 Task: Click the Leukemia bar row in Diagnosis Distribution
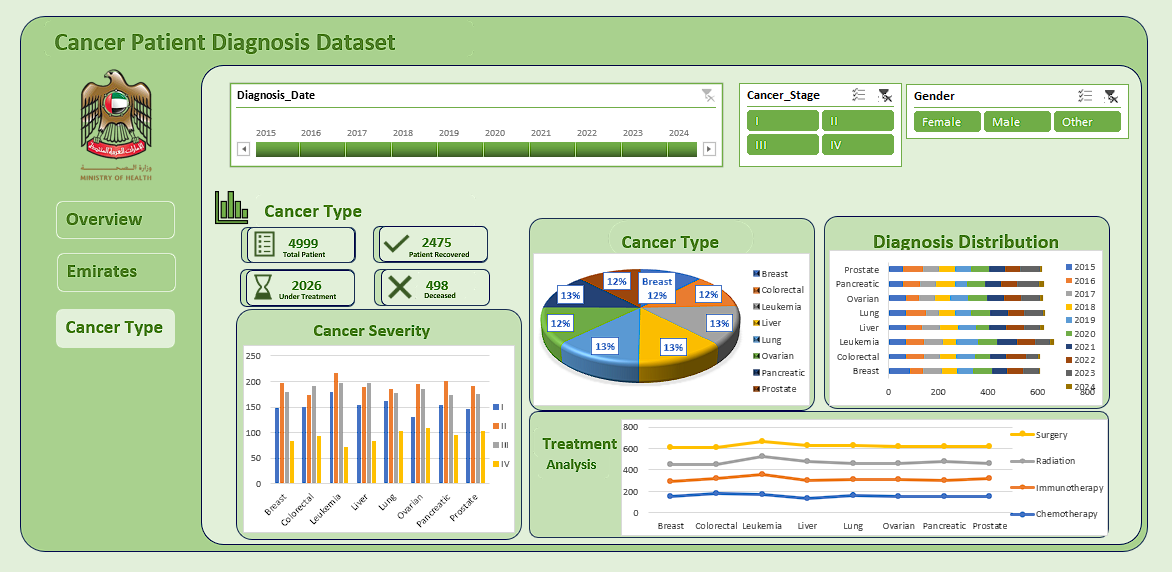[x=971, y=342]
